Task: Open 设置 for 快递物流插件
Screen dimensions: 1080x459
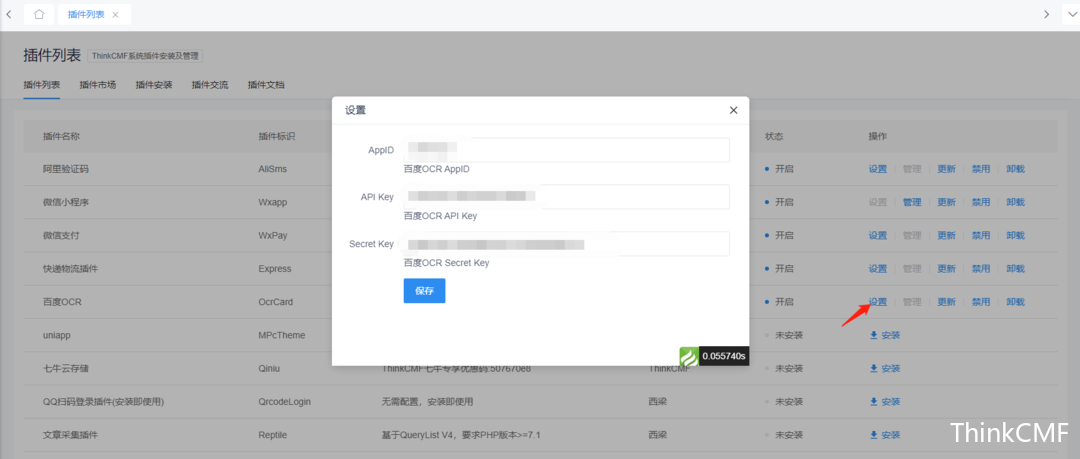Action: point(878,269)
